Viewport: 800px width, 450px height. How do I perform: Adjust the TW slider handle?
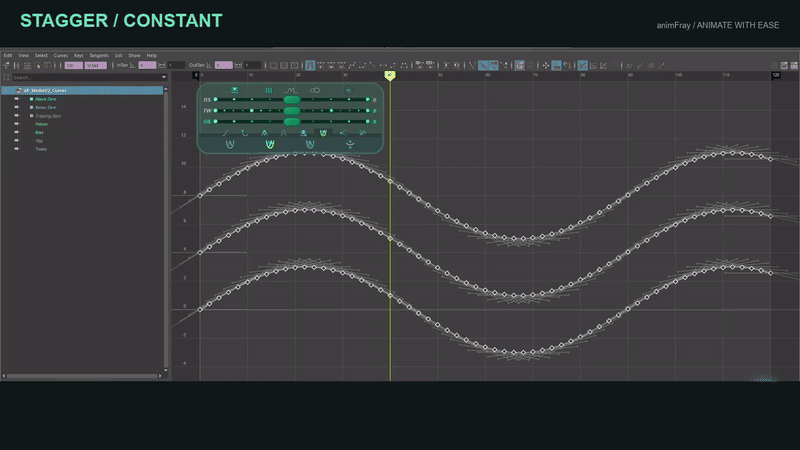[x=292, y=111]
